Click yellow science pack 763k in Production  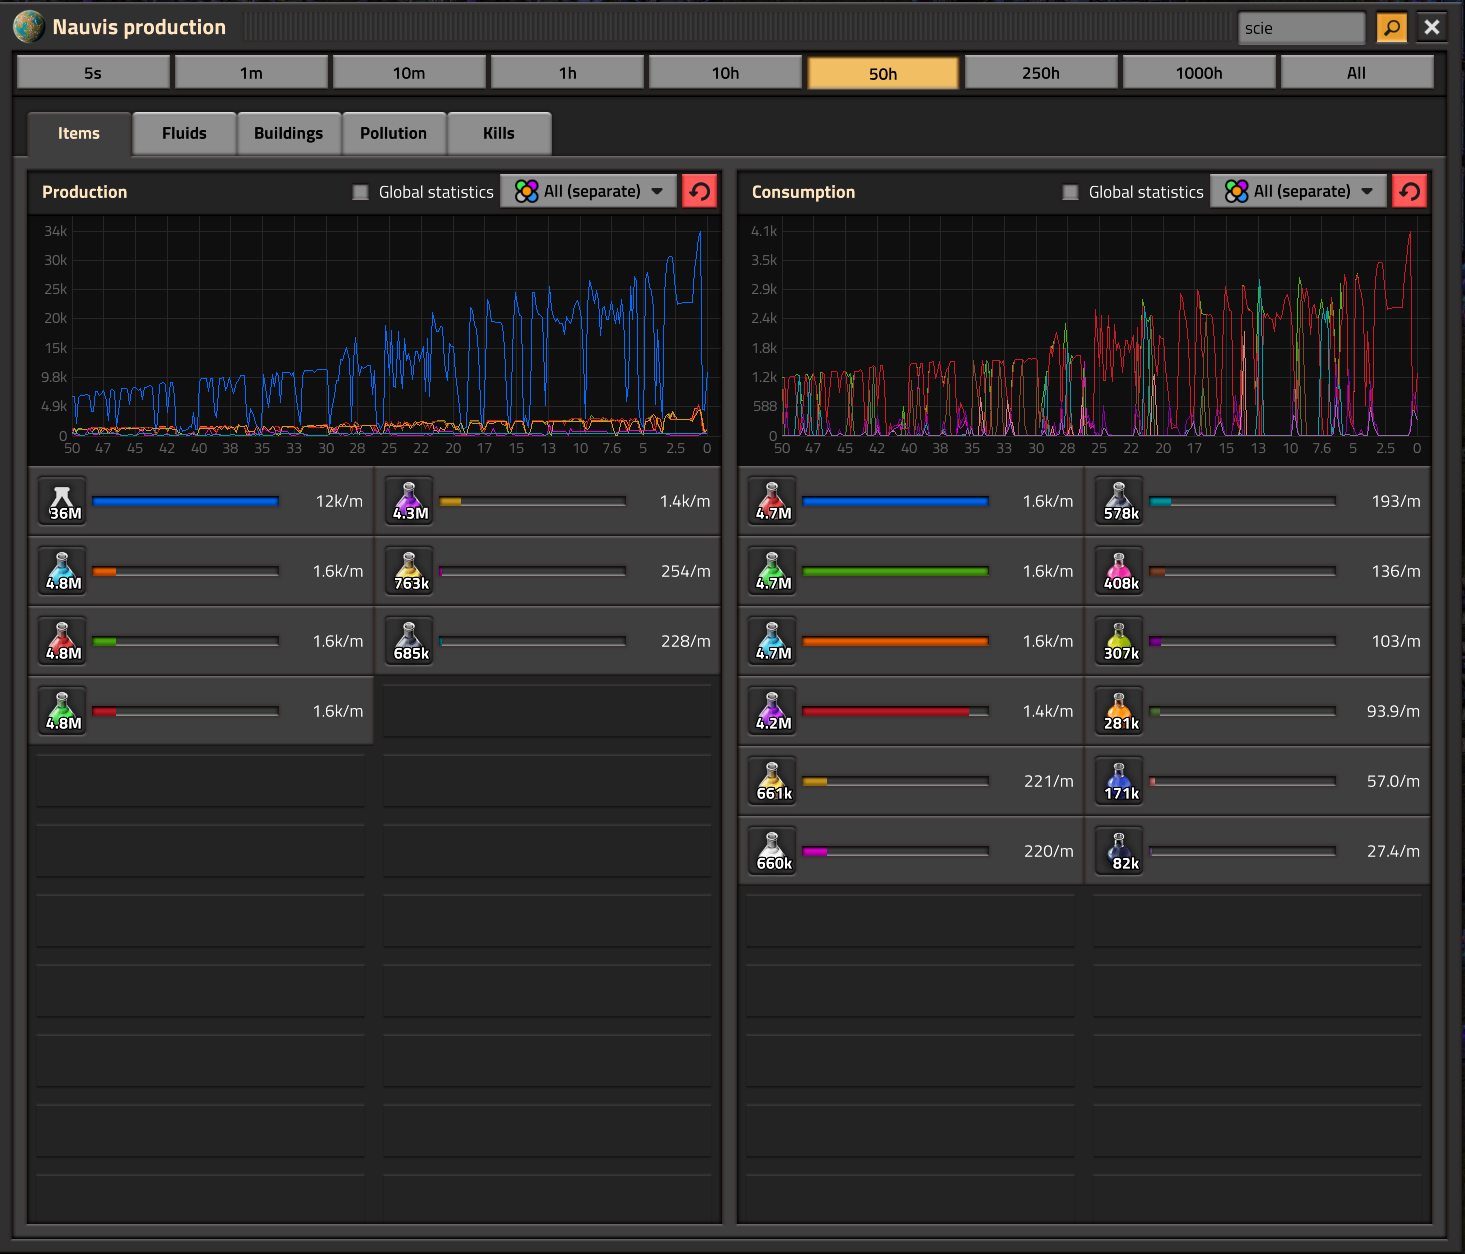[x=409, y=570]
